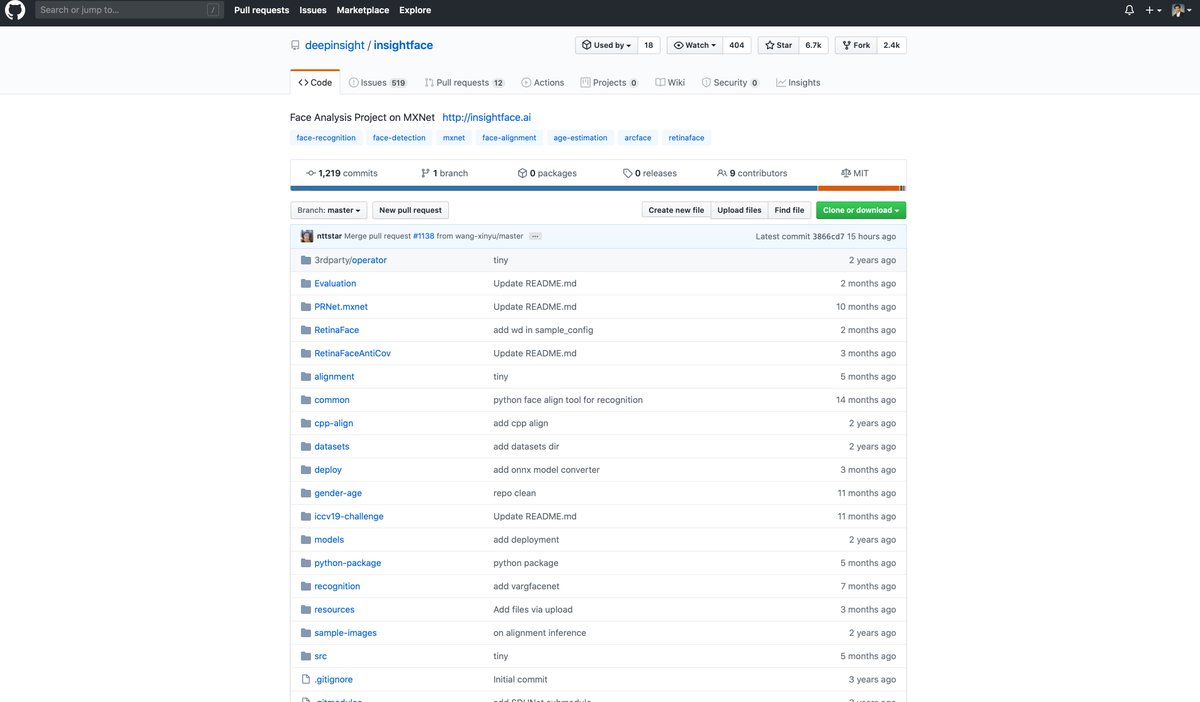Switch to the Projects tab
This screenshot has height=702, width=1200.
pos(609,83)
